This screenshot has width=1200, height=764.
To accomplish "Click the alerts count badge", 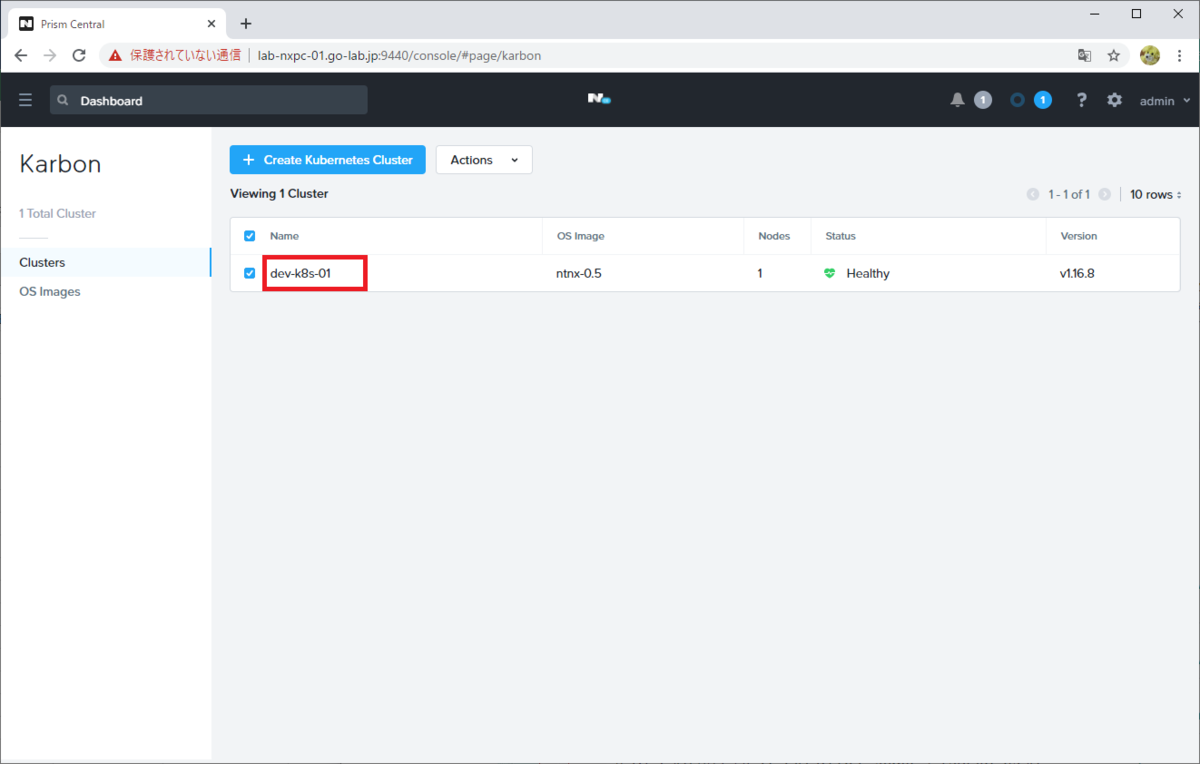I will click(x=983, y=100).
